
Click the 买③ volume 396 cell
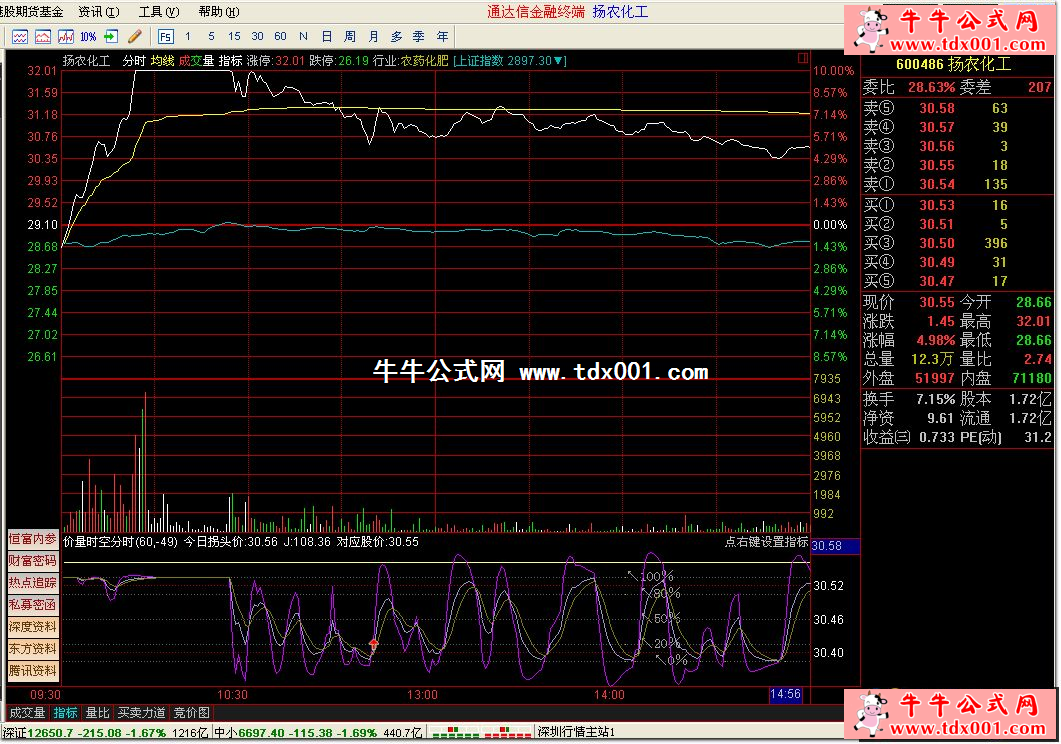(x=995, y=243)
